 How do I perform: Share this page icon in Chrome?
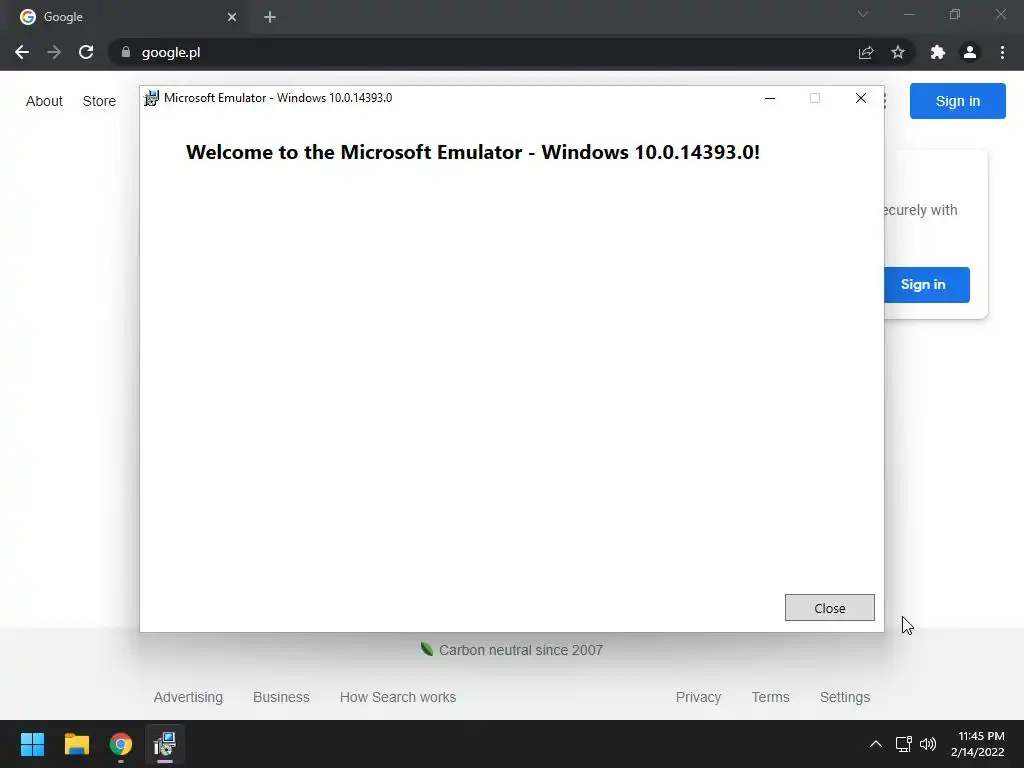click(866, 52)
